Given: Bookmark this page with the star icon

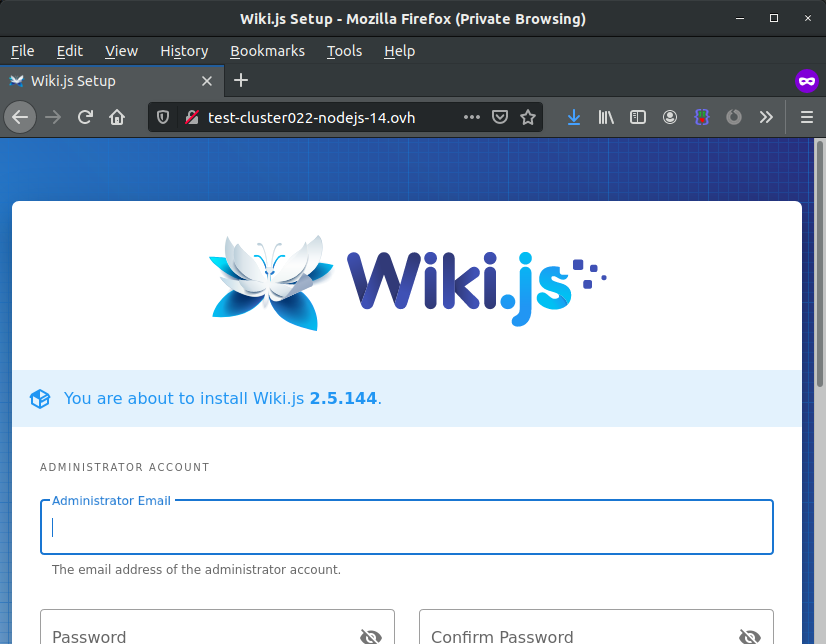Looking at the screenshot, I should [x=529, y=117].
